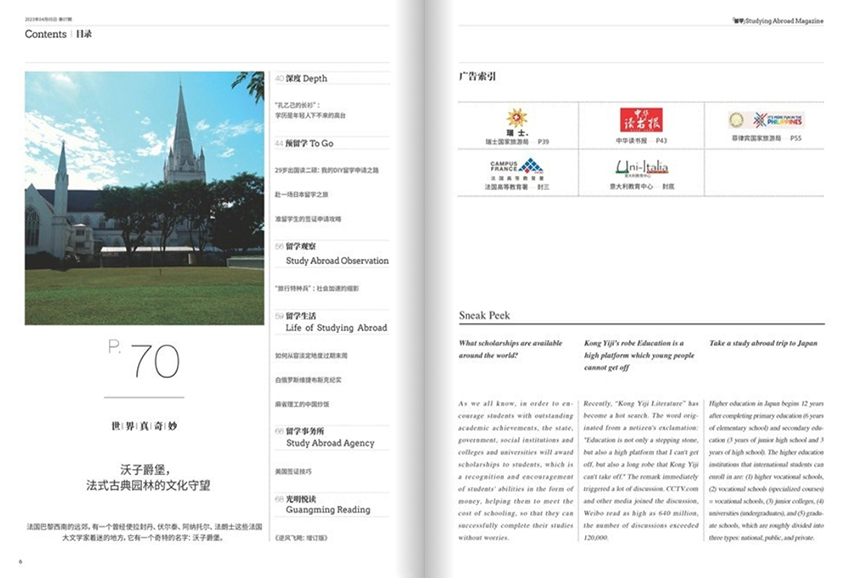This screenshot has height=578, width=850.
Task: Click the Sneak Peek heading
Action: 484,315
